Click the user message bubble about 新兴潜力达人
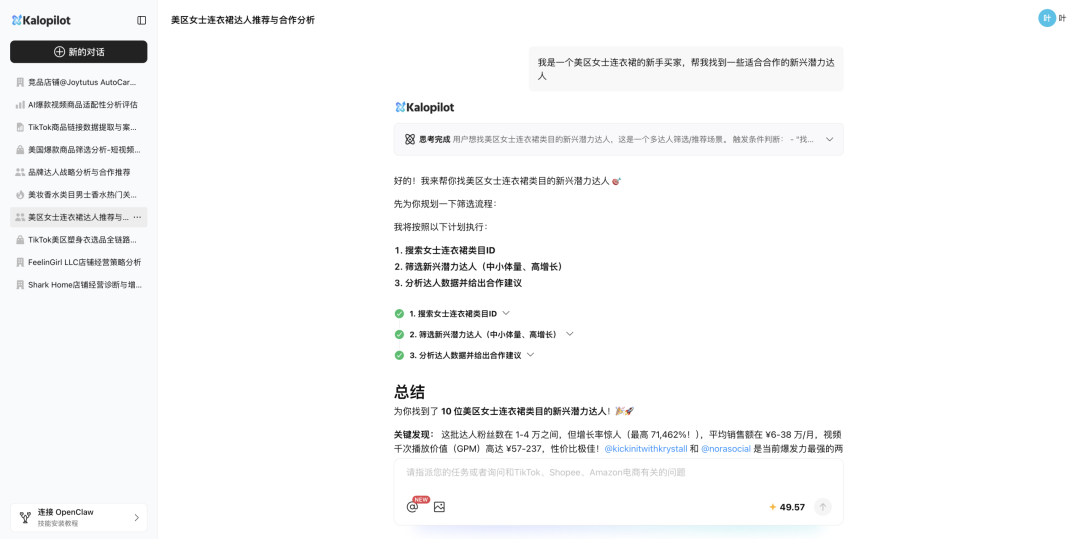The width and height of the screenshot is (1080, 539). point(686,69)
